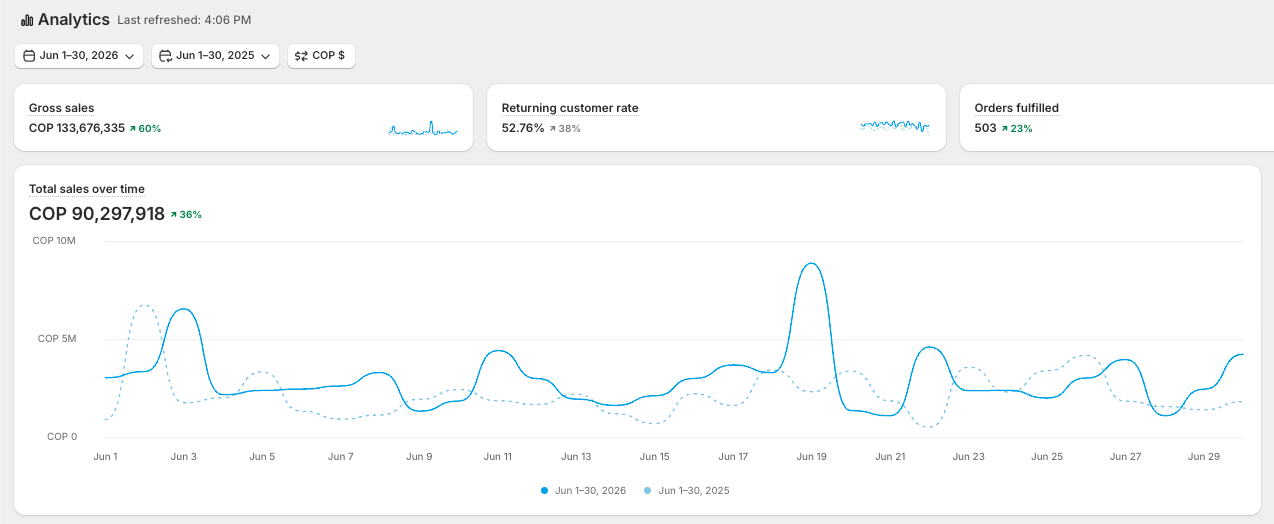Image resolution: width=1274 pixels, height=524 pixels.
Task: Click the 36% total sales change indicator
Action: (186, 214)
